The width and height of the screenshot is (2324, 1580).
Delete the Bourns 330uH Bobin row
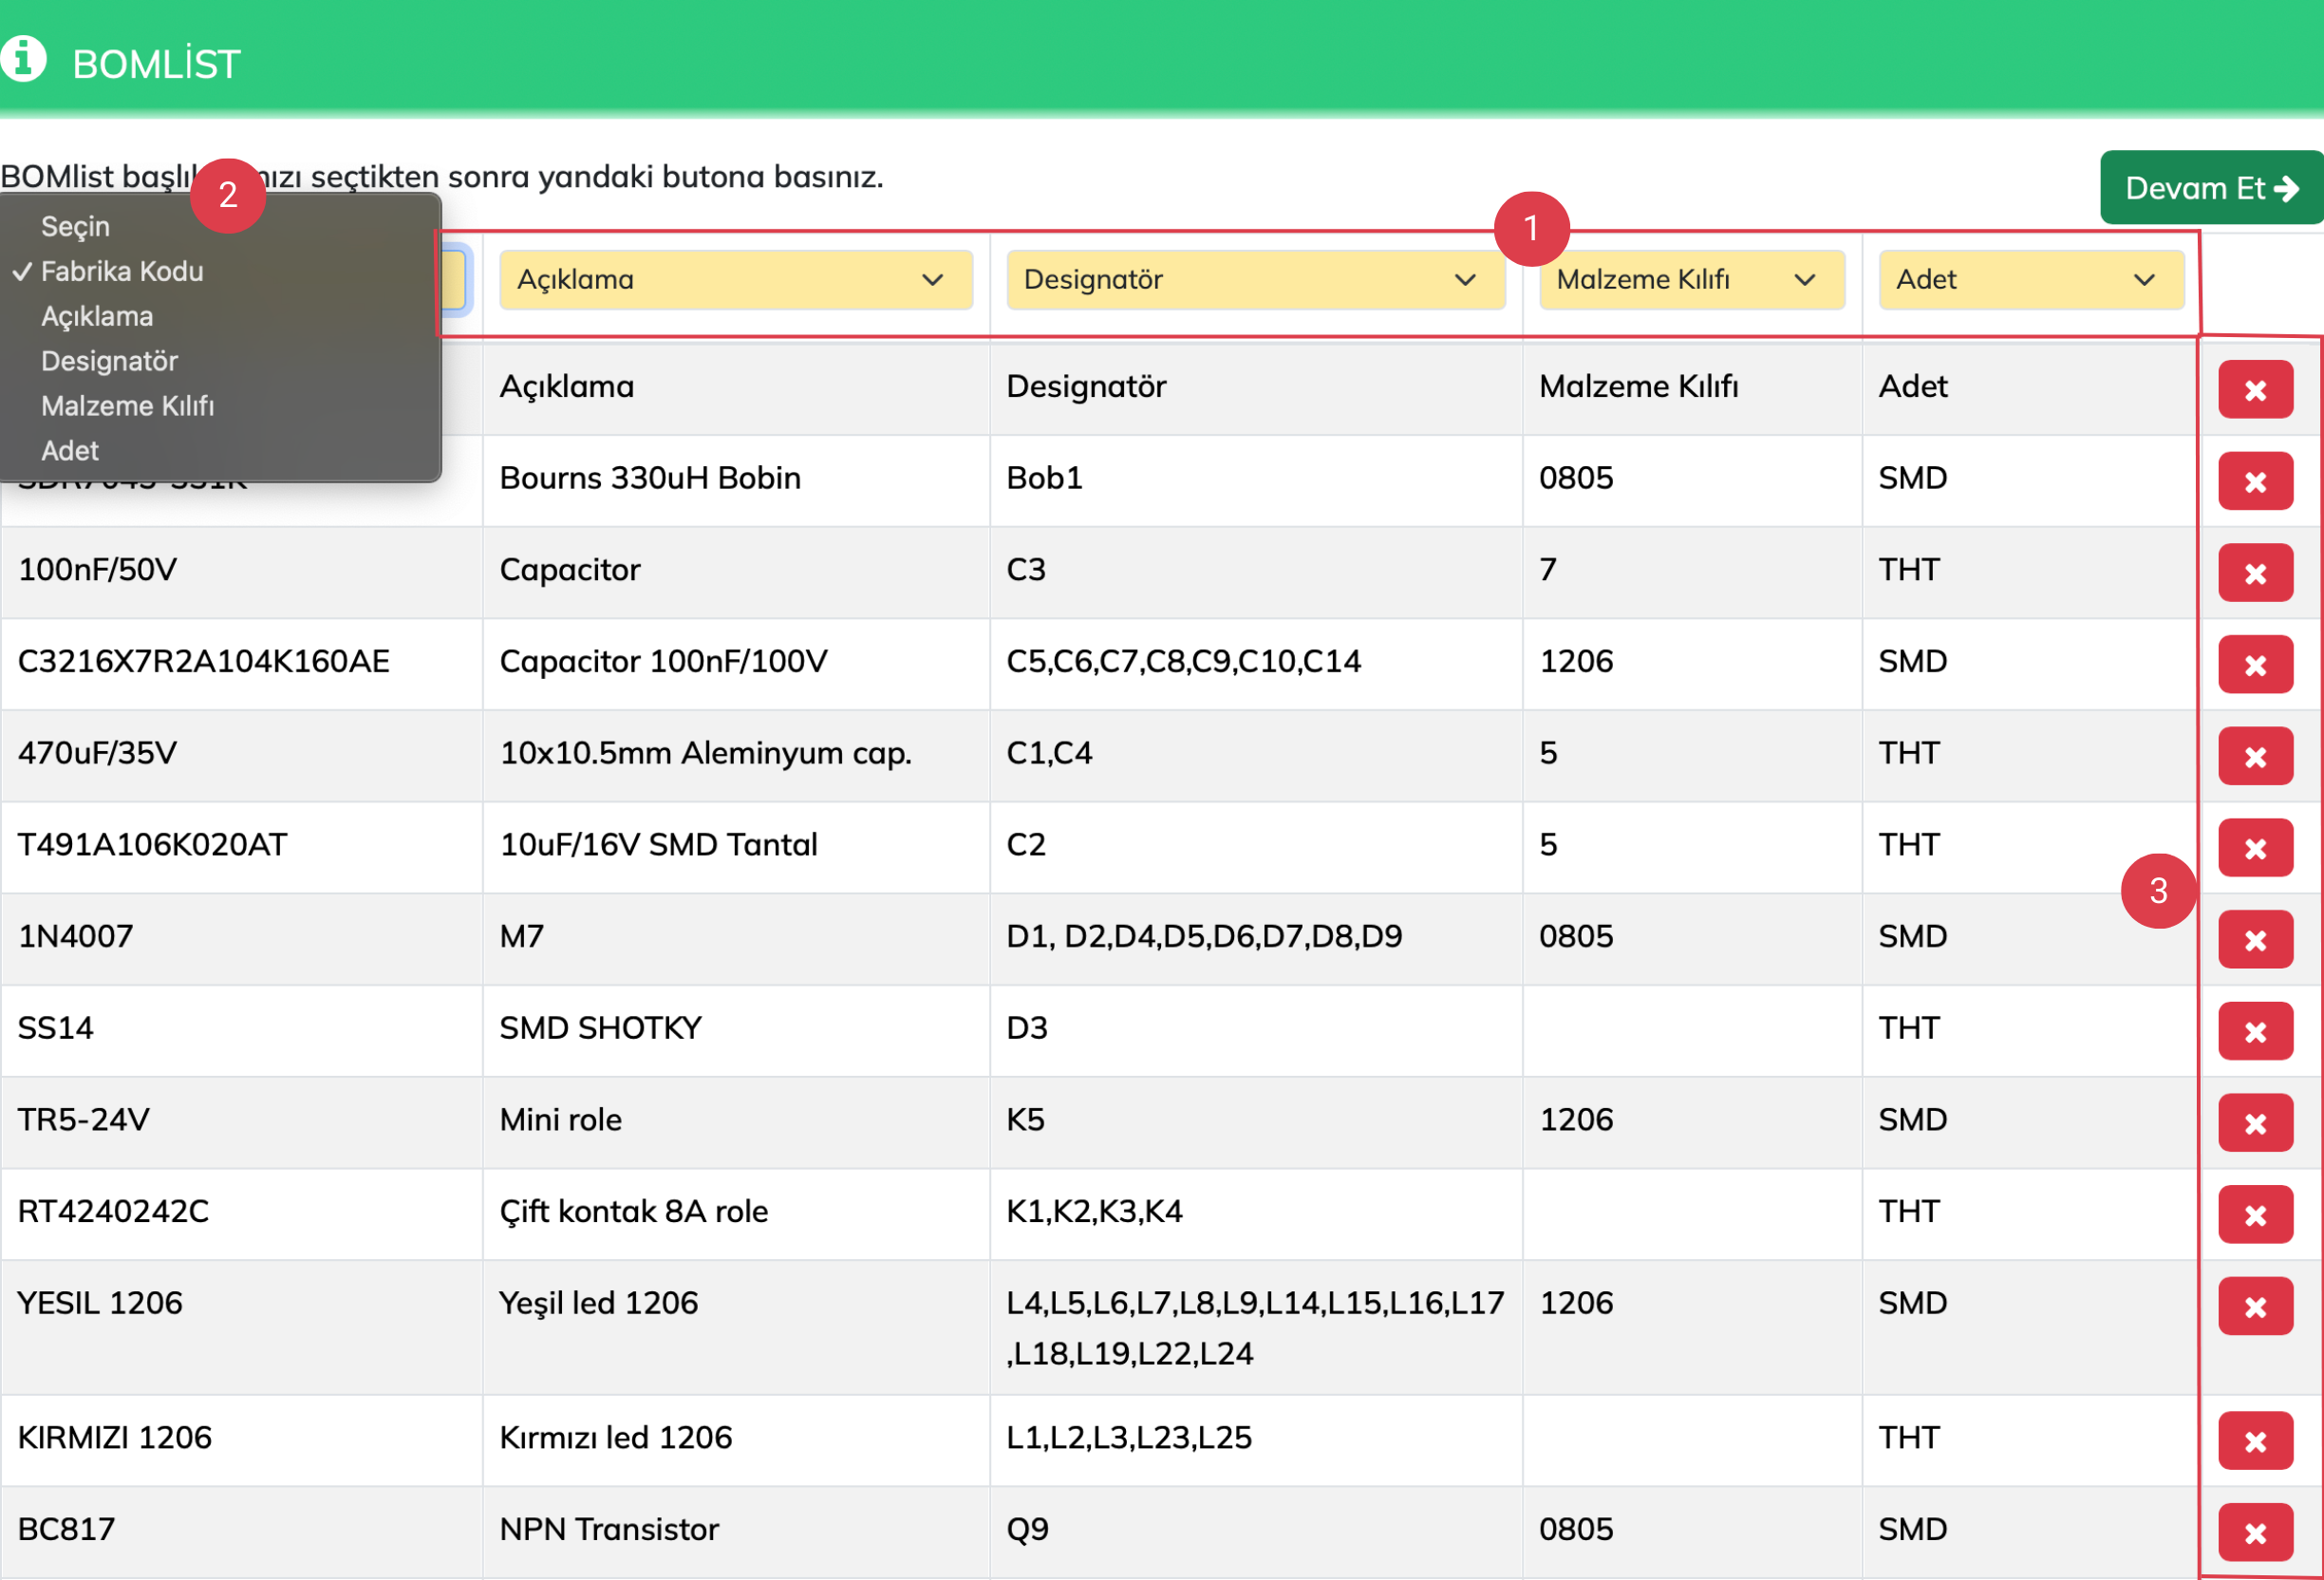(x=2254, y=482)
